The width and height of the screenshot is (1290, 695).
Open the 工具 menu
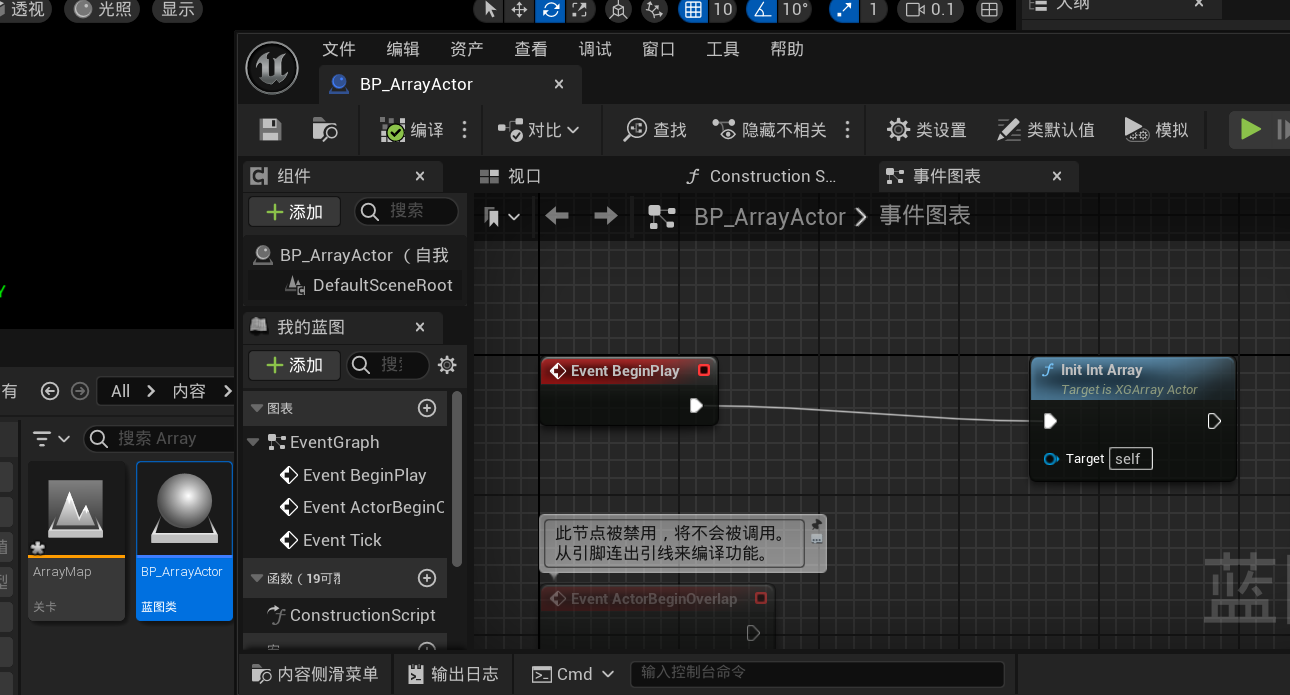tap(723, 49)
